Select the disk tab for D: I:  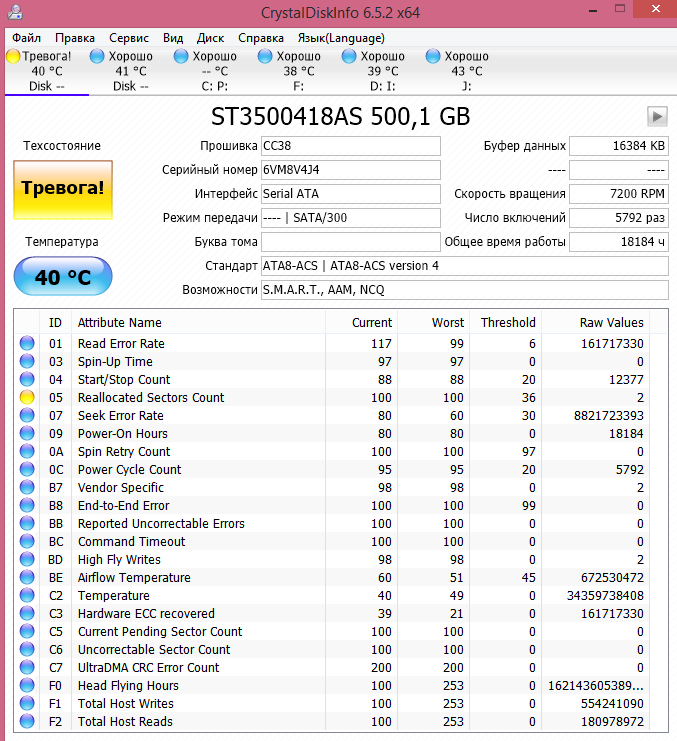383,71
